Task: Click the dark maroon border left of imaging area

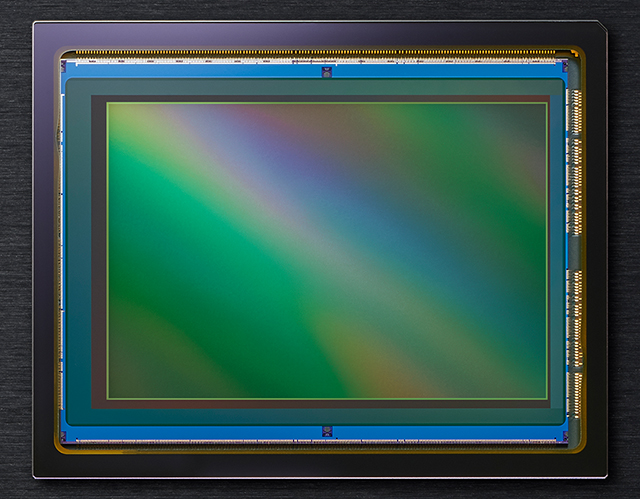Action: pos(99,250)
